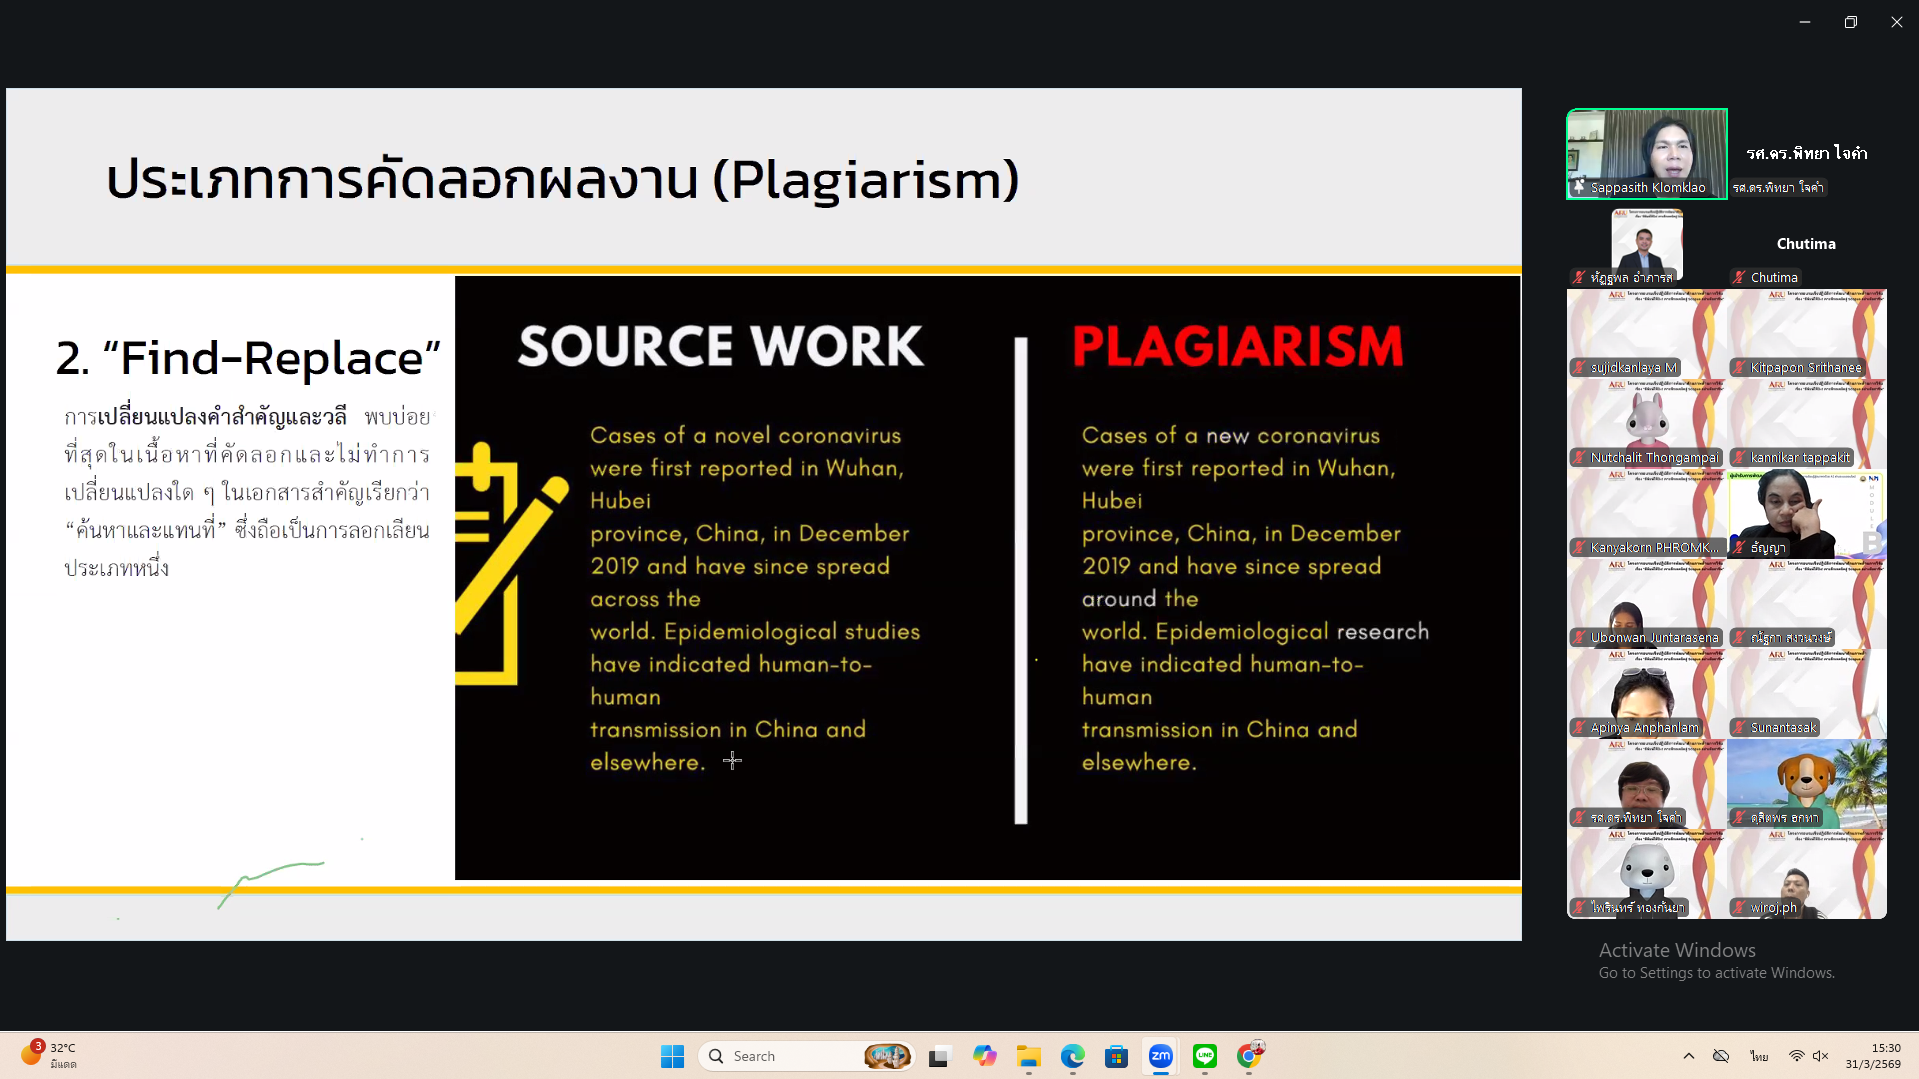Click the Windows Start button
The image size is (1919, 1079).
(672, 1056)
